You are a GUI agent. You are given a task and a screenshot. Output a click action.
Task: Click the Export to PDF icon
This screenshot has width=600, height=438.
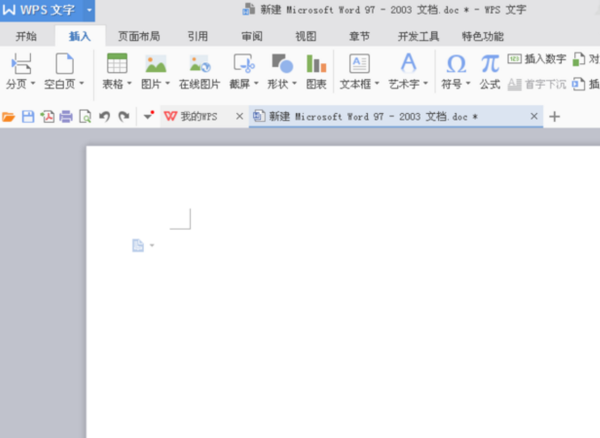coord(47,116)
